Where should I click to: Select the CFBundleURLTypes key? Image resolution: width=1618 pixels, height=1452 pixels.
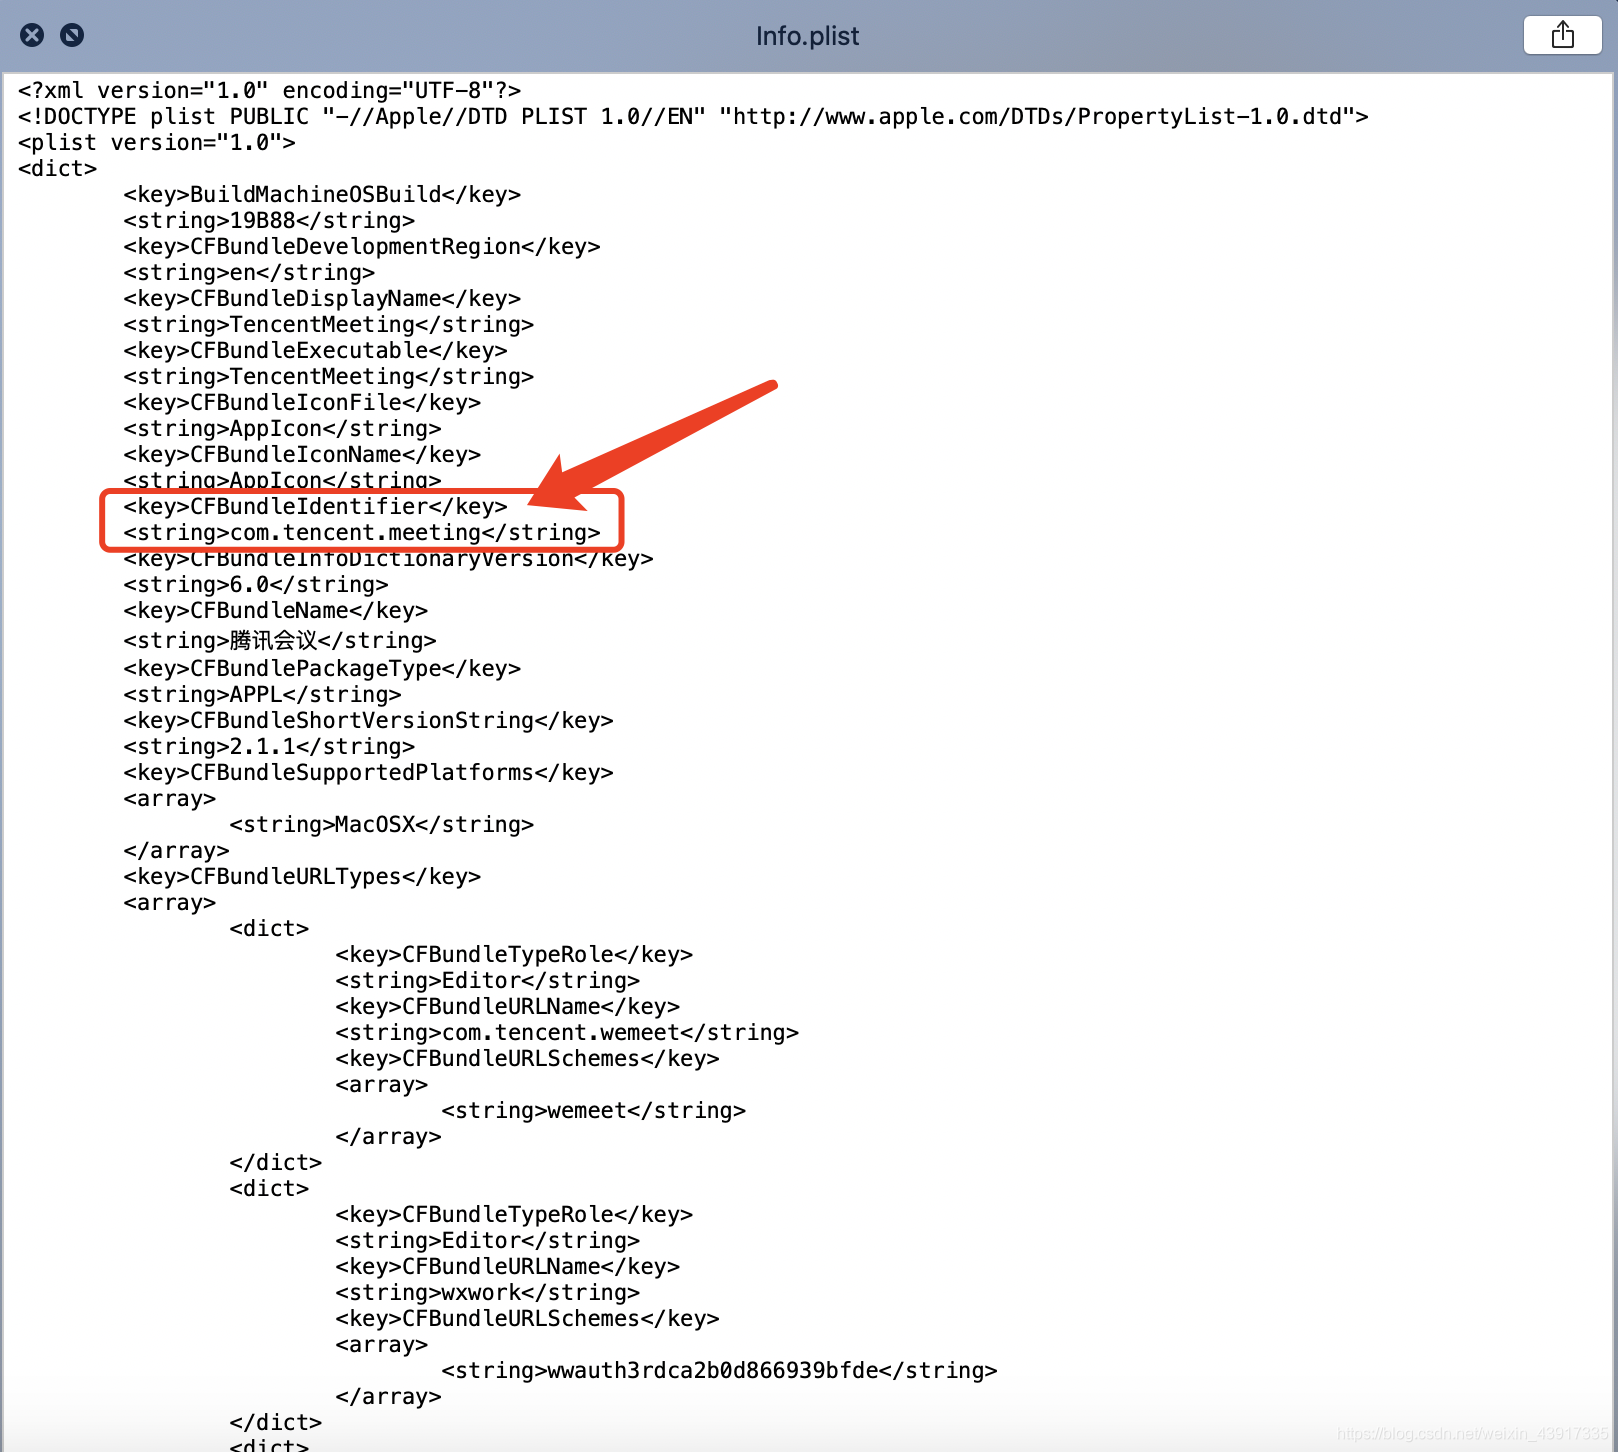click(302, 876)
